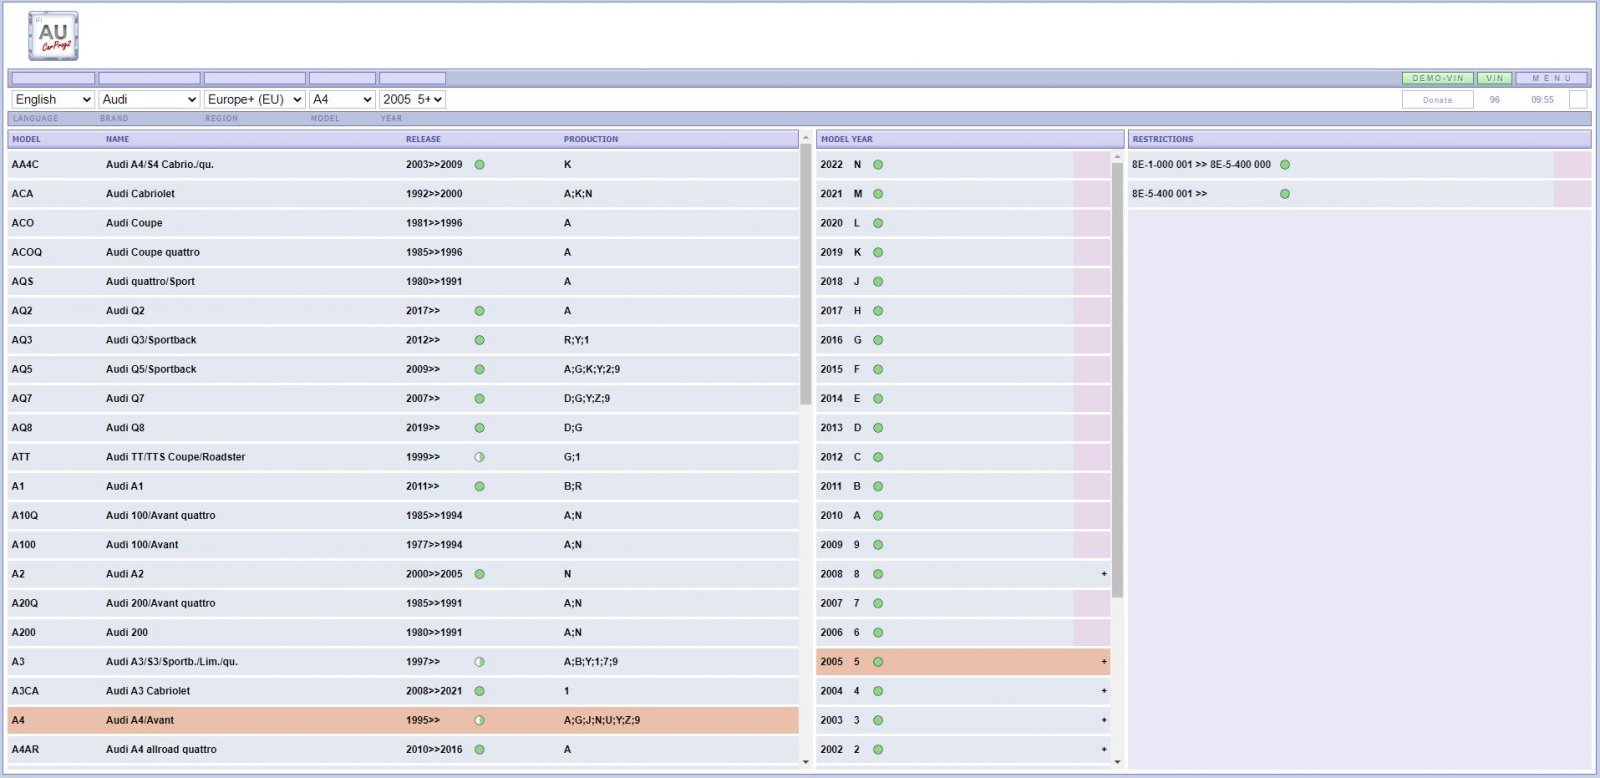The width and height of the screenshot is (1600, 778).
Task: Click green dot for restriction 8E-5-400 001
Action: (x=1285, y=194)
